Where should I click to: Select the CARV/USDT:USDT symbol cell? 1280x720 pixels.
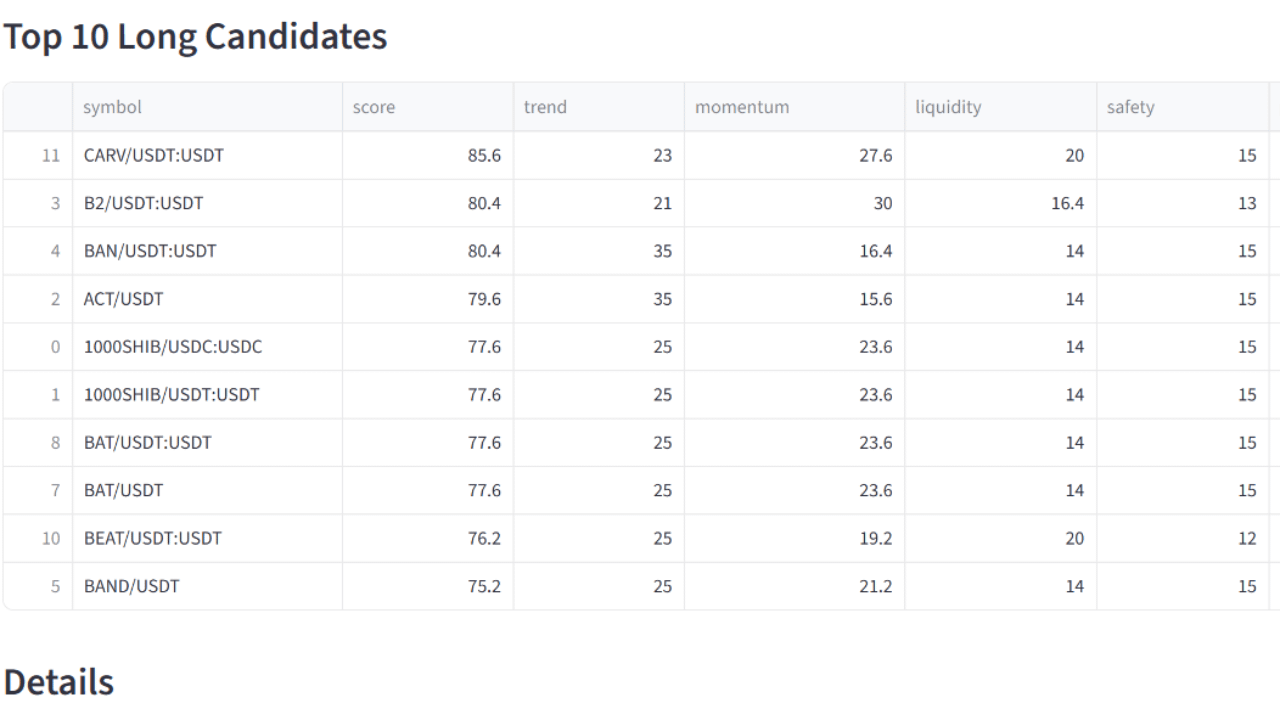pos(154,155)
